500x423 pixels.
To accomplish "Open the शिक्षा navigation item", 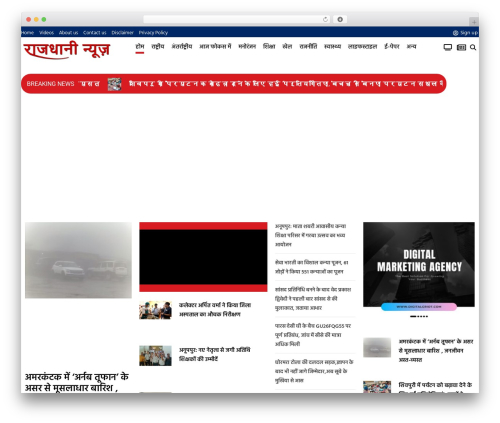I will (269, 47).
